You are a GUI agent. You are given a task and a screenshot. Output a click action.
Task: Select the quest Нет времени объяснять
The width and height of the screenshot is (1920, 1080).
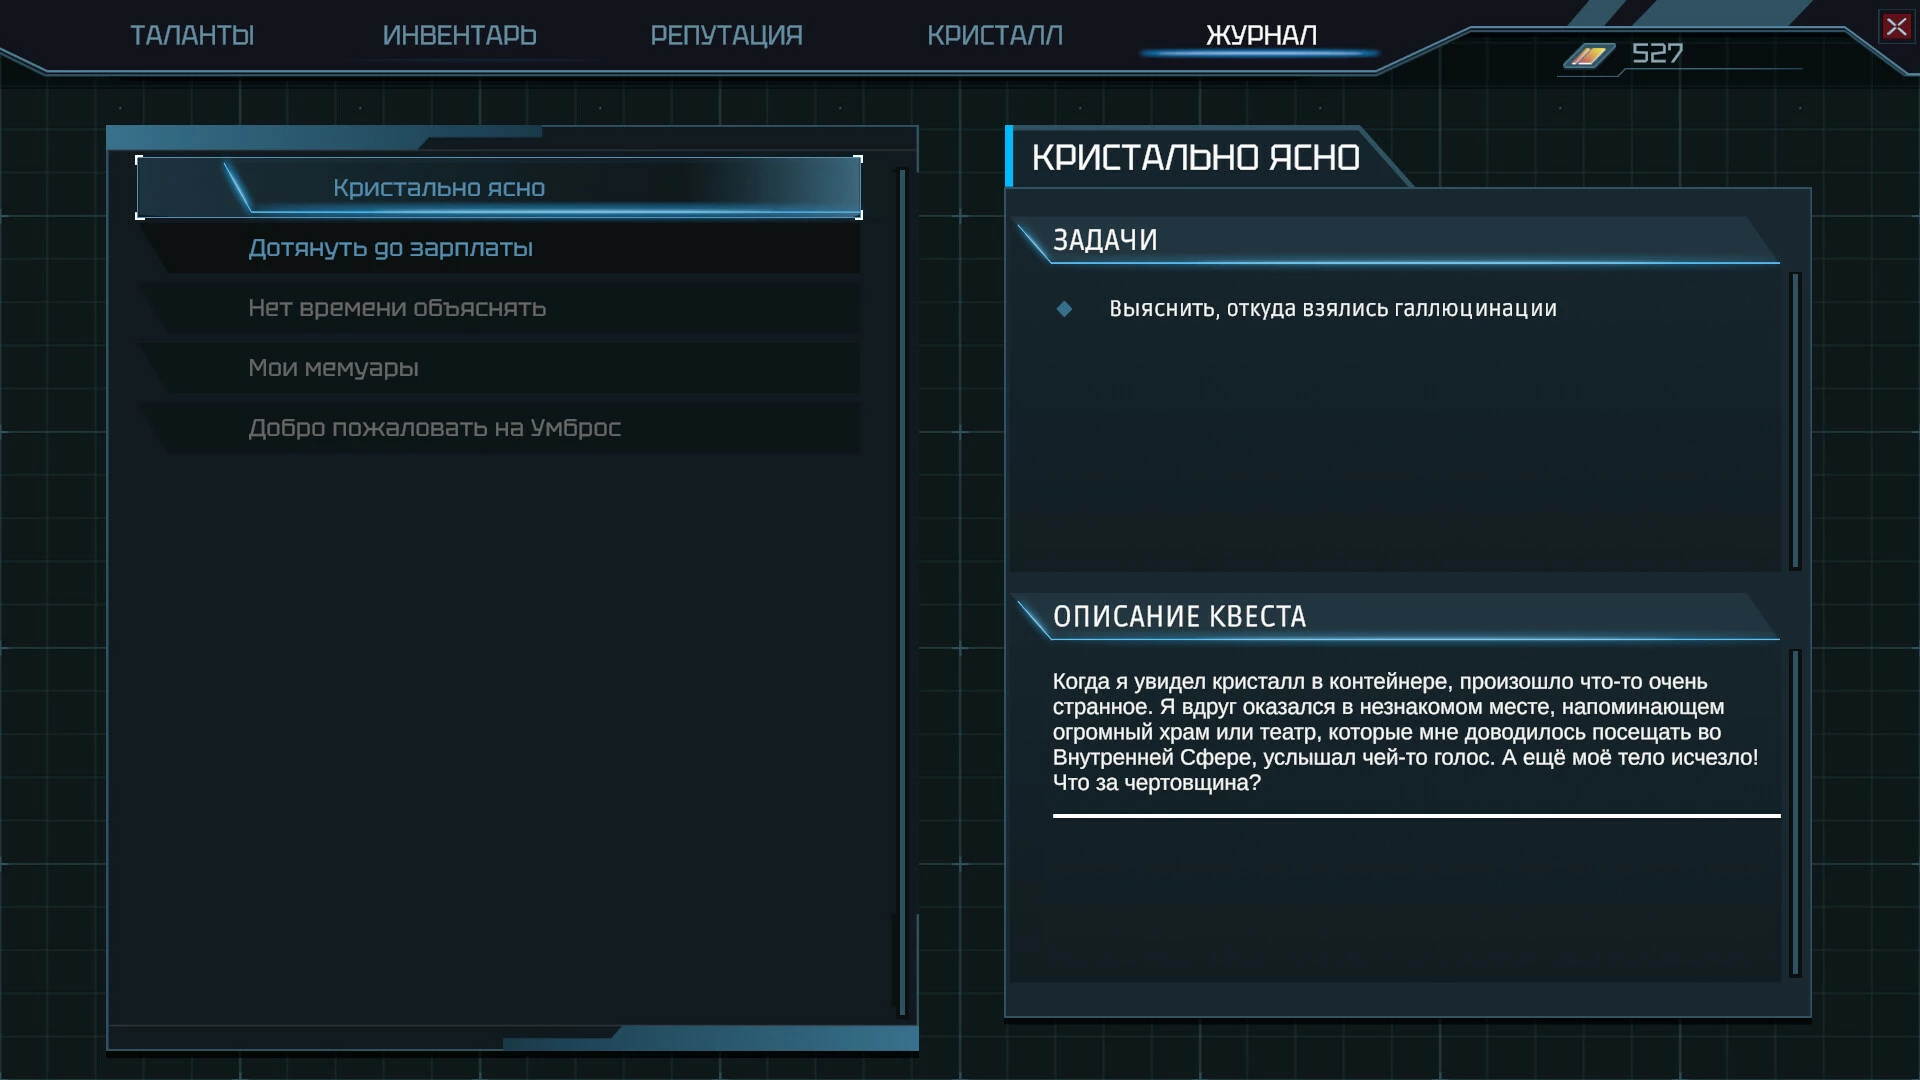pos(499,308)
